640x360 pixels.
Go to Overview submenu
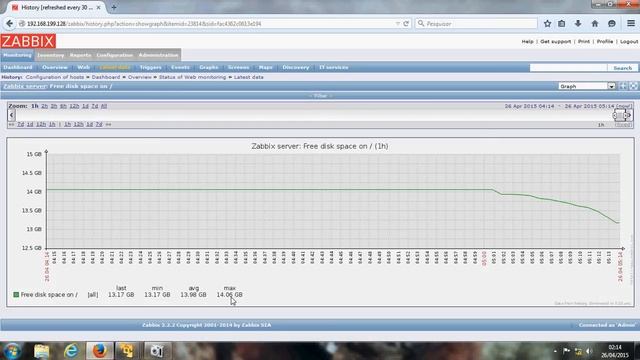[55, 67]
